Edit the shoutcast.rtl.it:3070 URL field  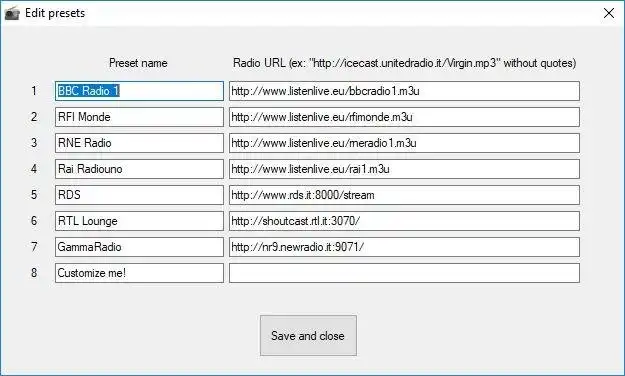[404, 221]
